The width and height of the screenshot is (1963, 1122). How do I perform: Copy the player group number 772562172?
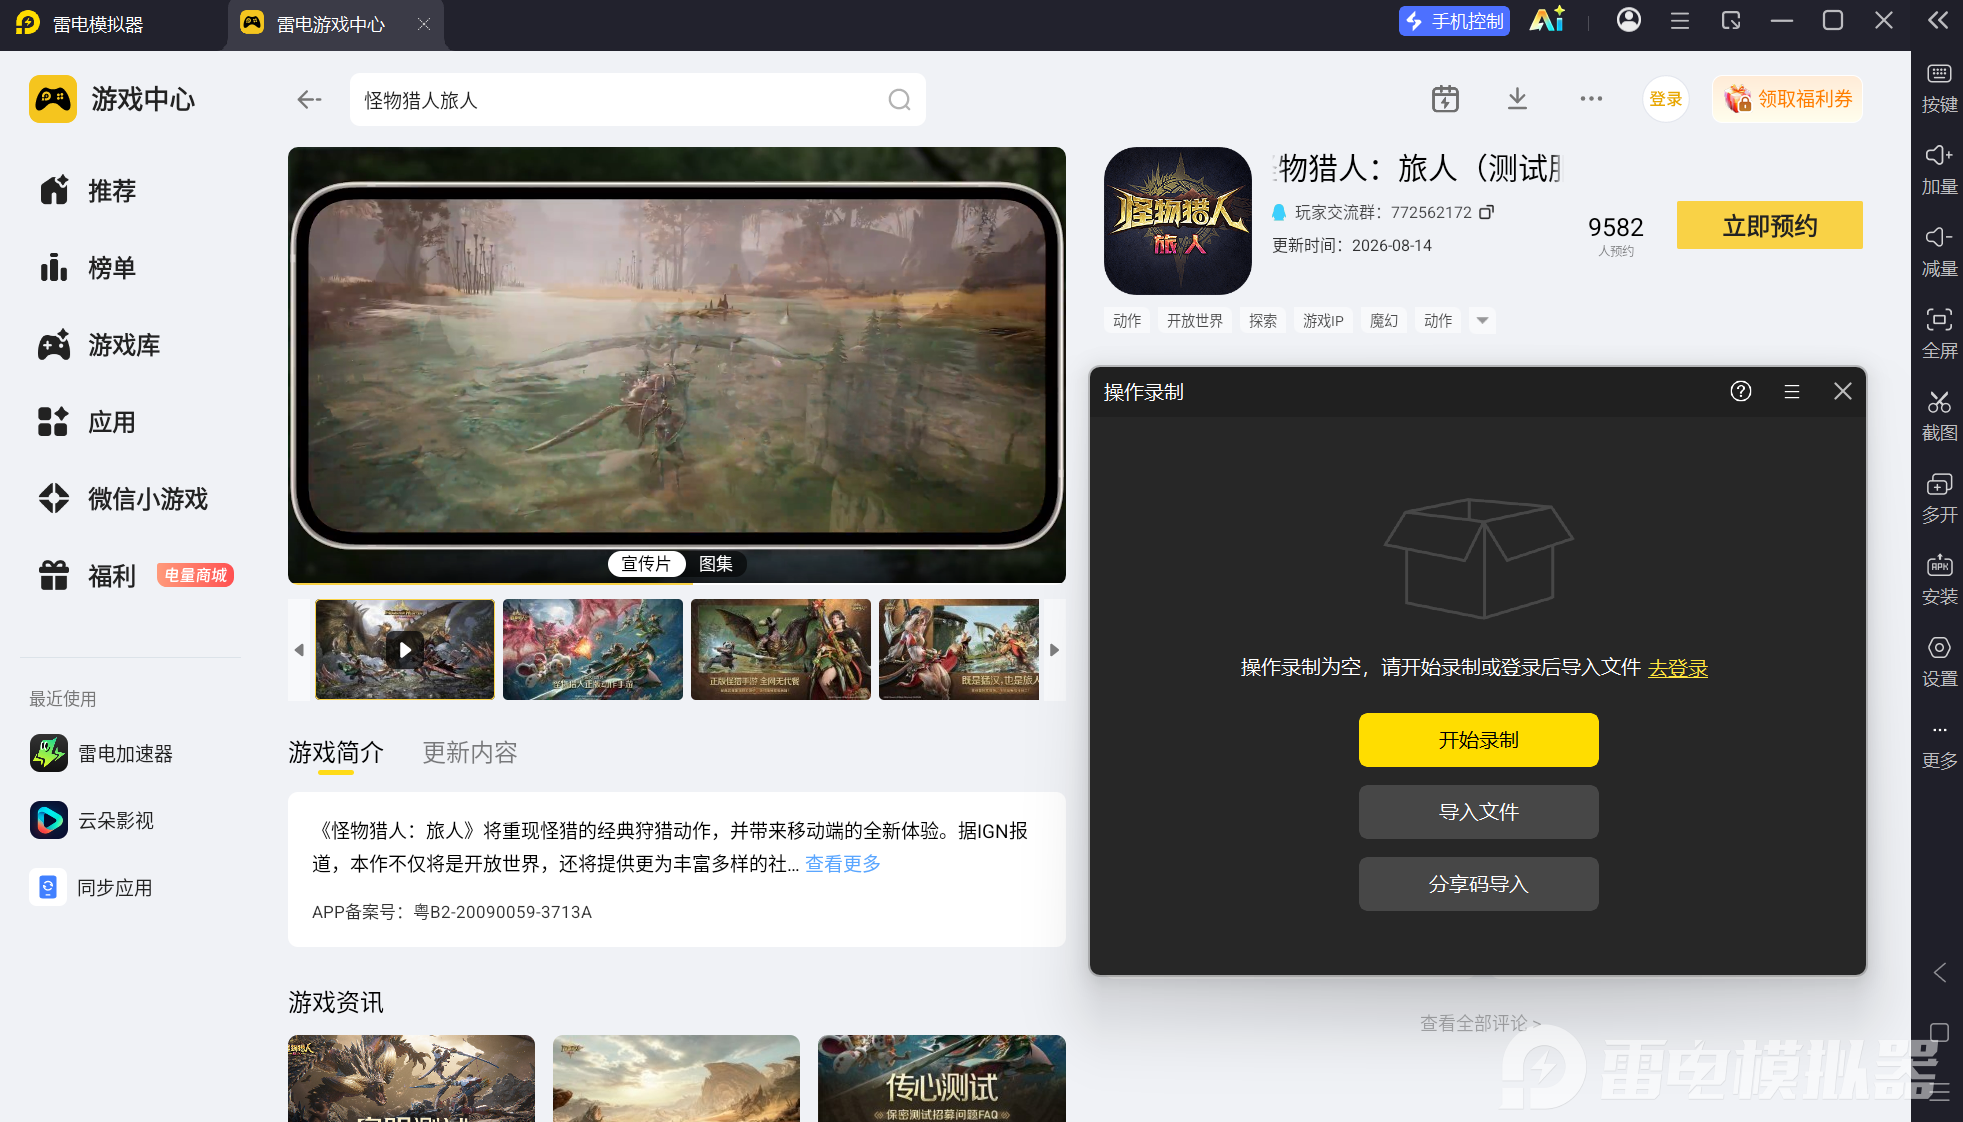[1486, 212]
